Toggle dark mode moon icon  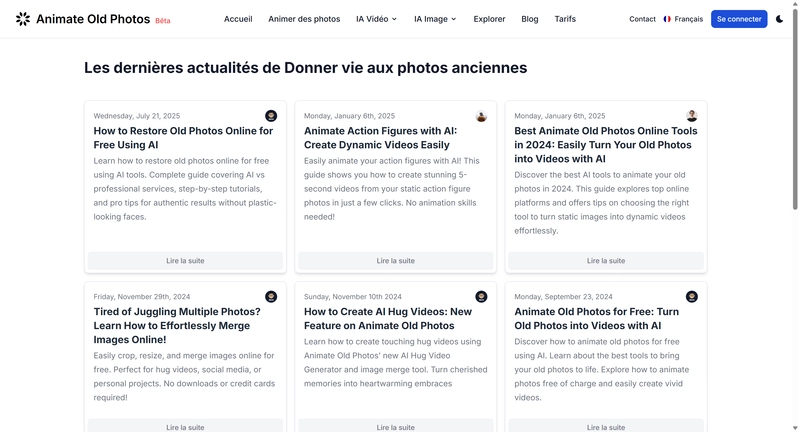pyautogui.click(x=779, y=19)
